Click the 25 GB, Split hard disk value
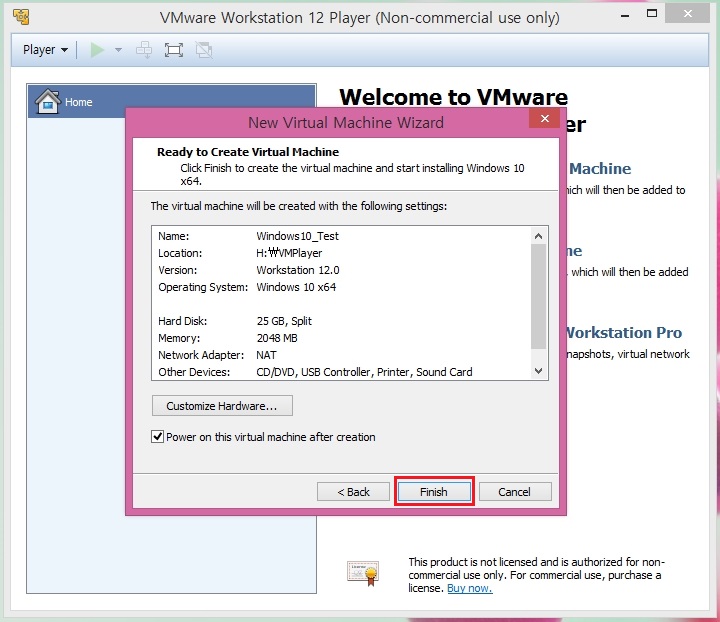720x622 pixels. (284, 321)
